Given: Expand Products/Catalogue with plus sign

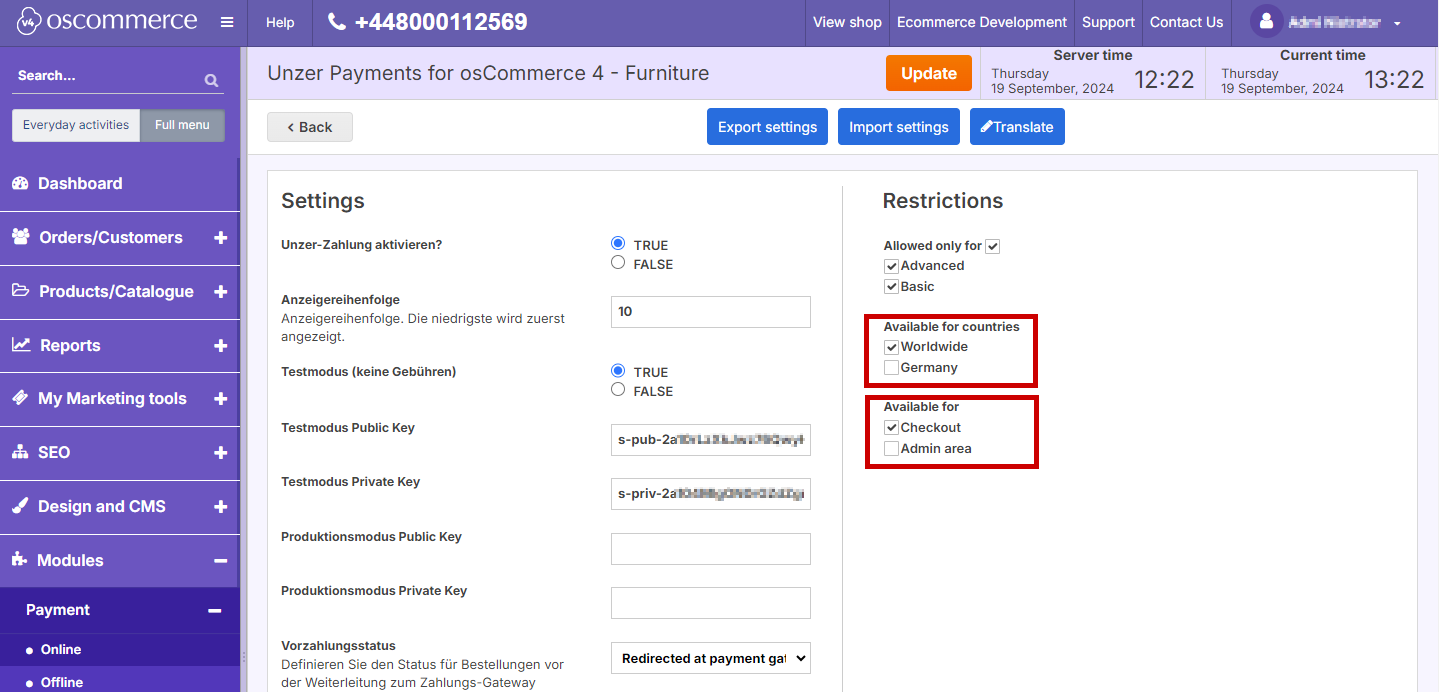Looking at the screenshot, I should tap(220, 292).
